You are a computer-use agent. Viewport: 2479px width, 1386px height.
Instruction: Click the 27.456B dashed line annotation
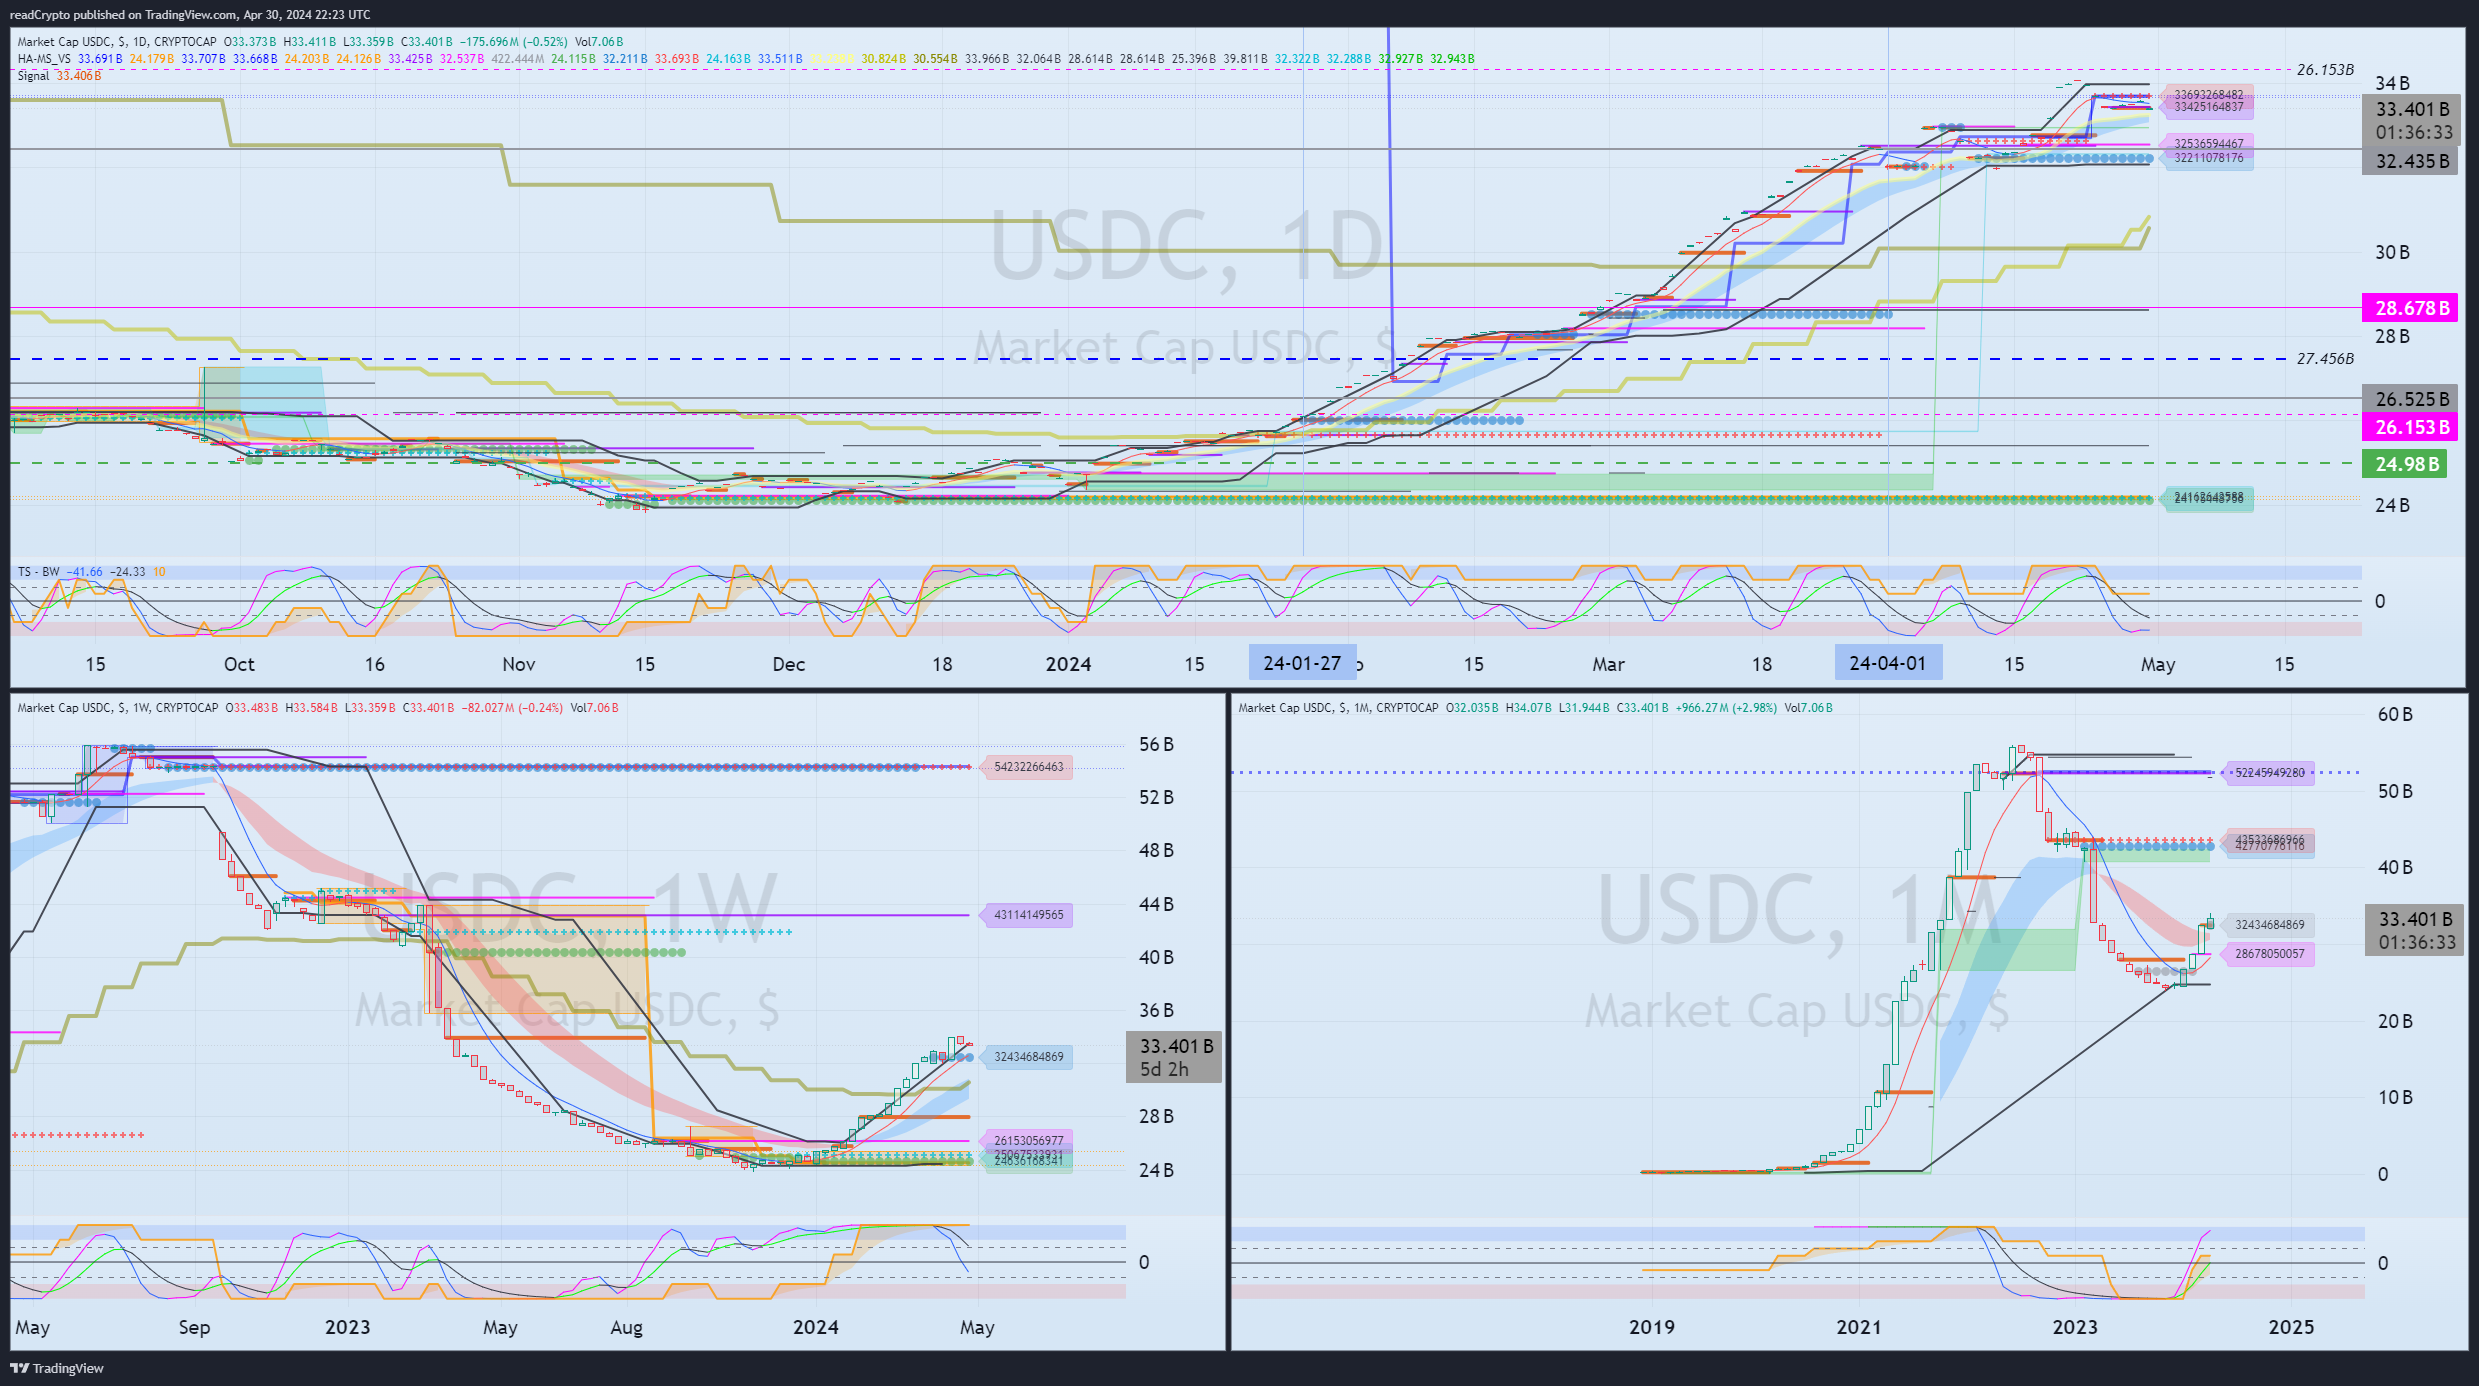(x=2325, y=358)
